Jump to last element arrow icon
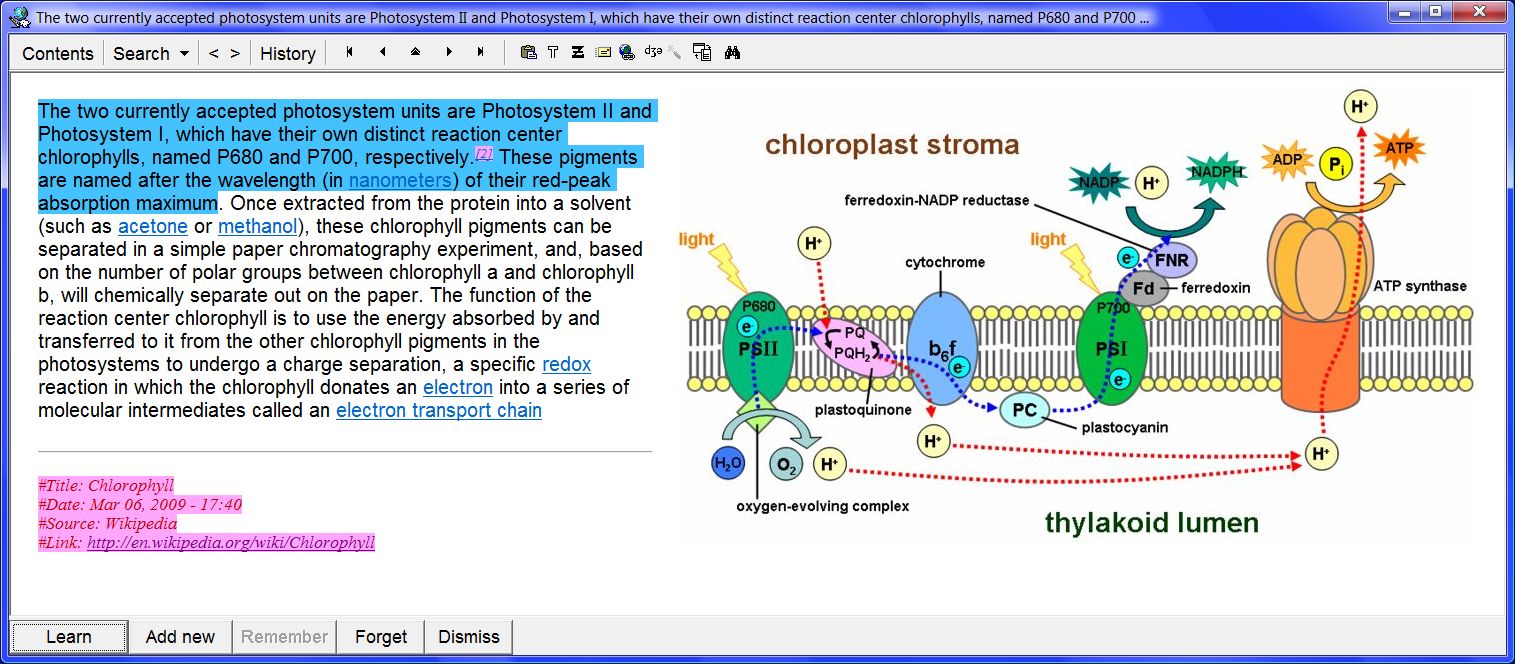The image size is (1515, 664). [481, 53]
